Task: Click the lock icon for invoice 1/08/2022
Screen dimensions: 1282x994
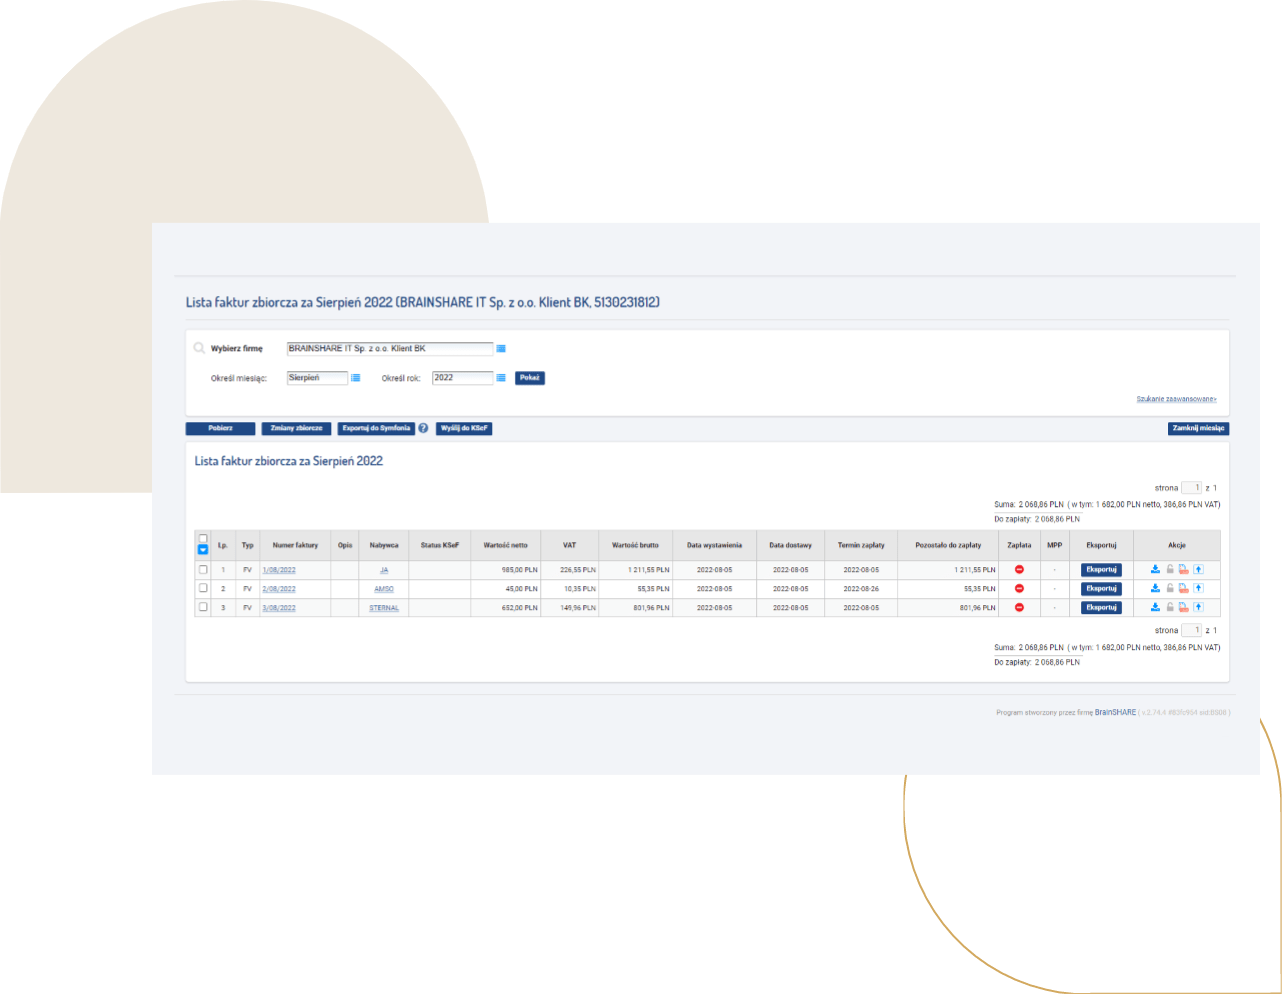Action: [x=1170, y=570]
